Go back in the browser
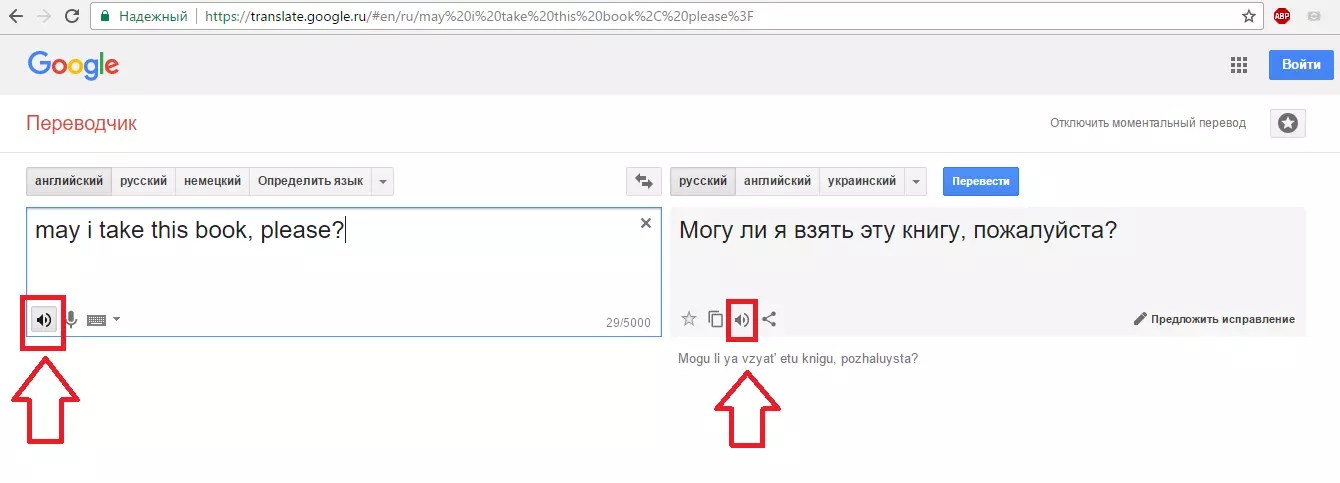The height and width of the screenshot is (483, 1340). (x=17, y=16)
